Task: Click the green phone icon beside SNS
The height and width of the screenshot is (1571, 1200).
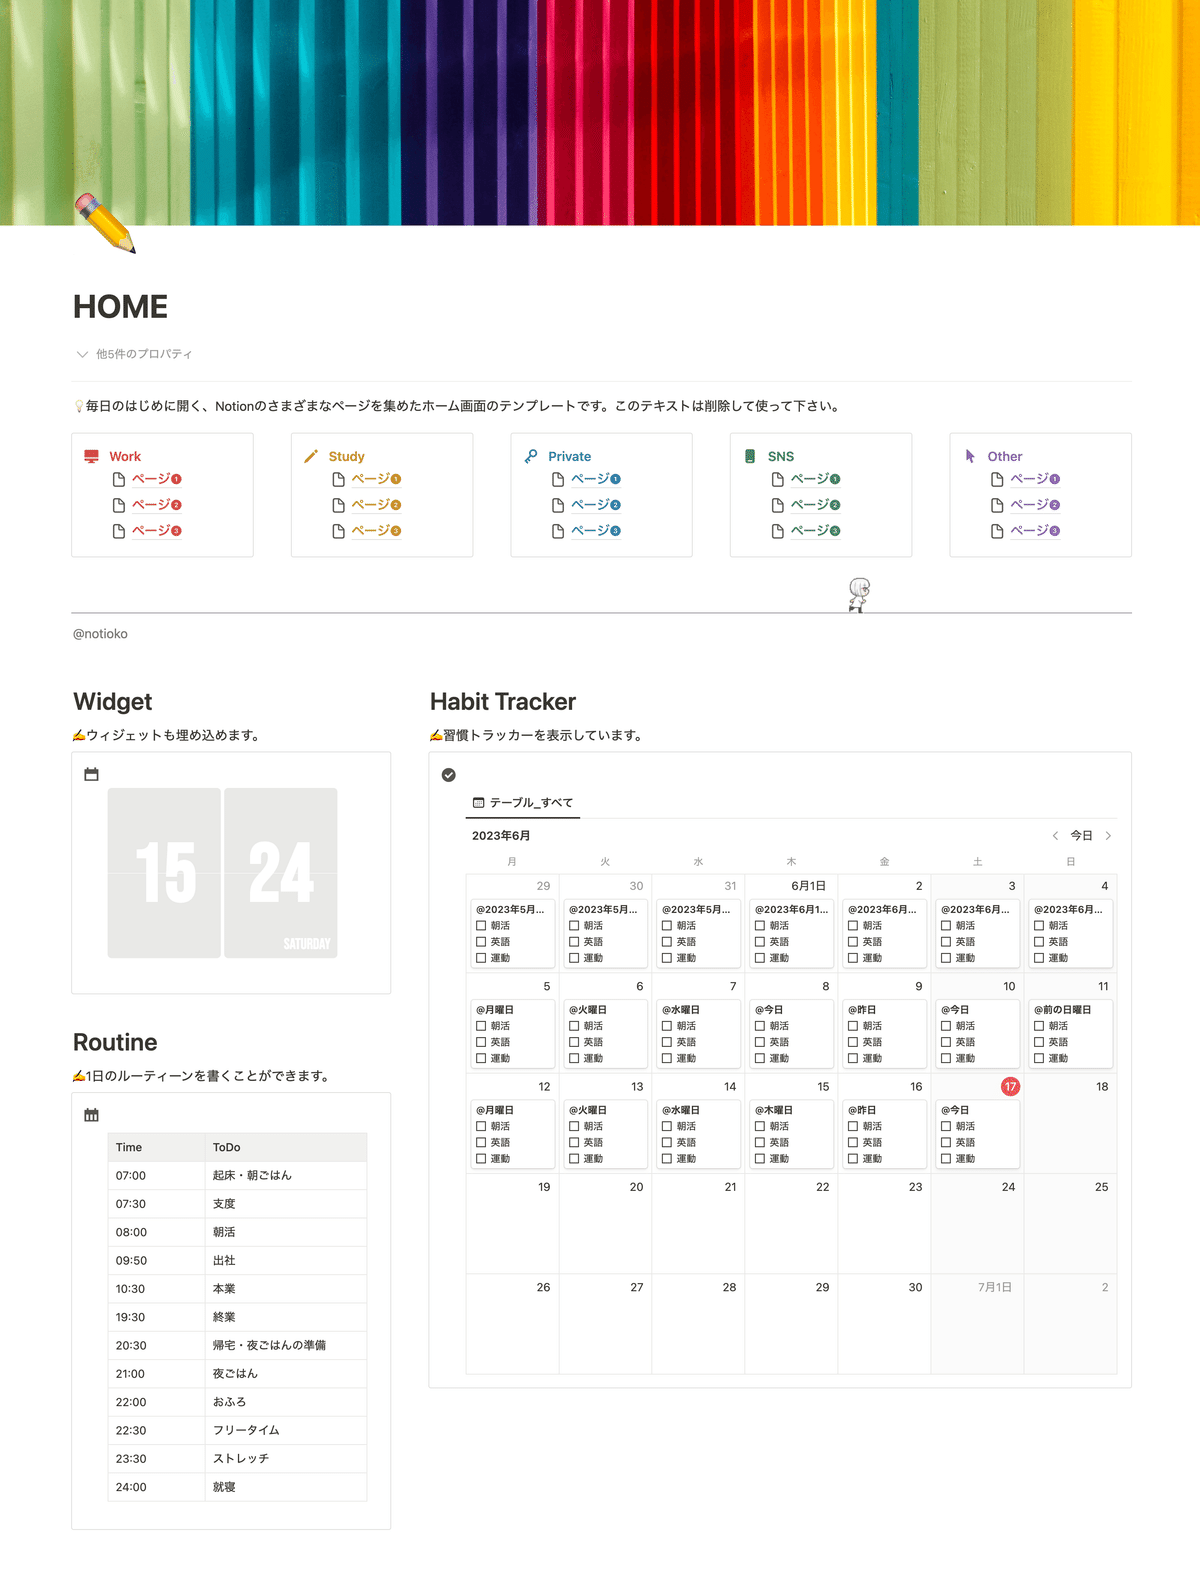Action: point(750,456)
